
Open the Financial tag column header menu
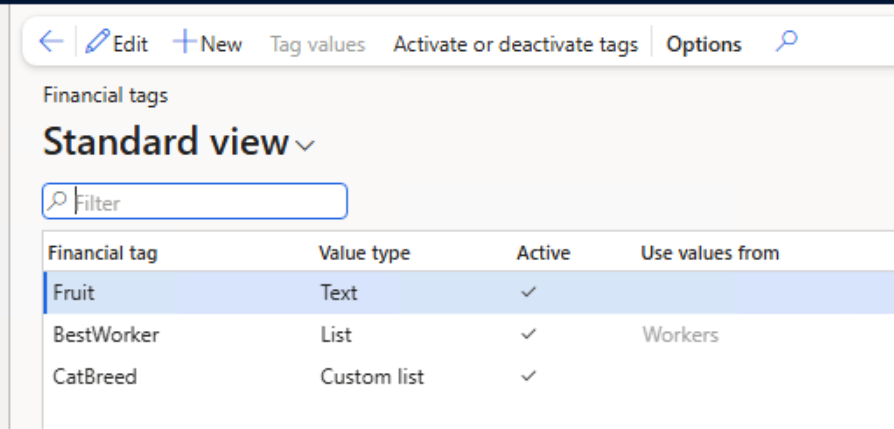coord(103,253)
